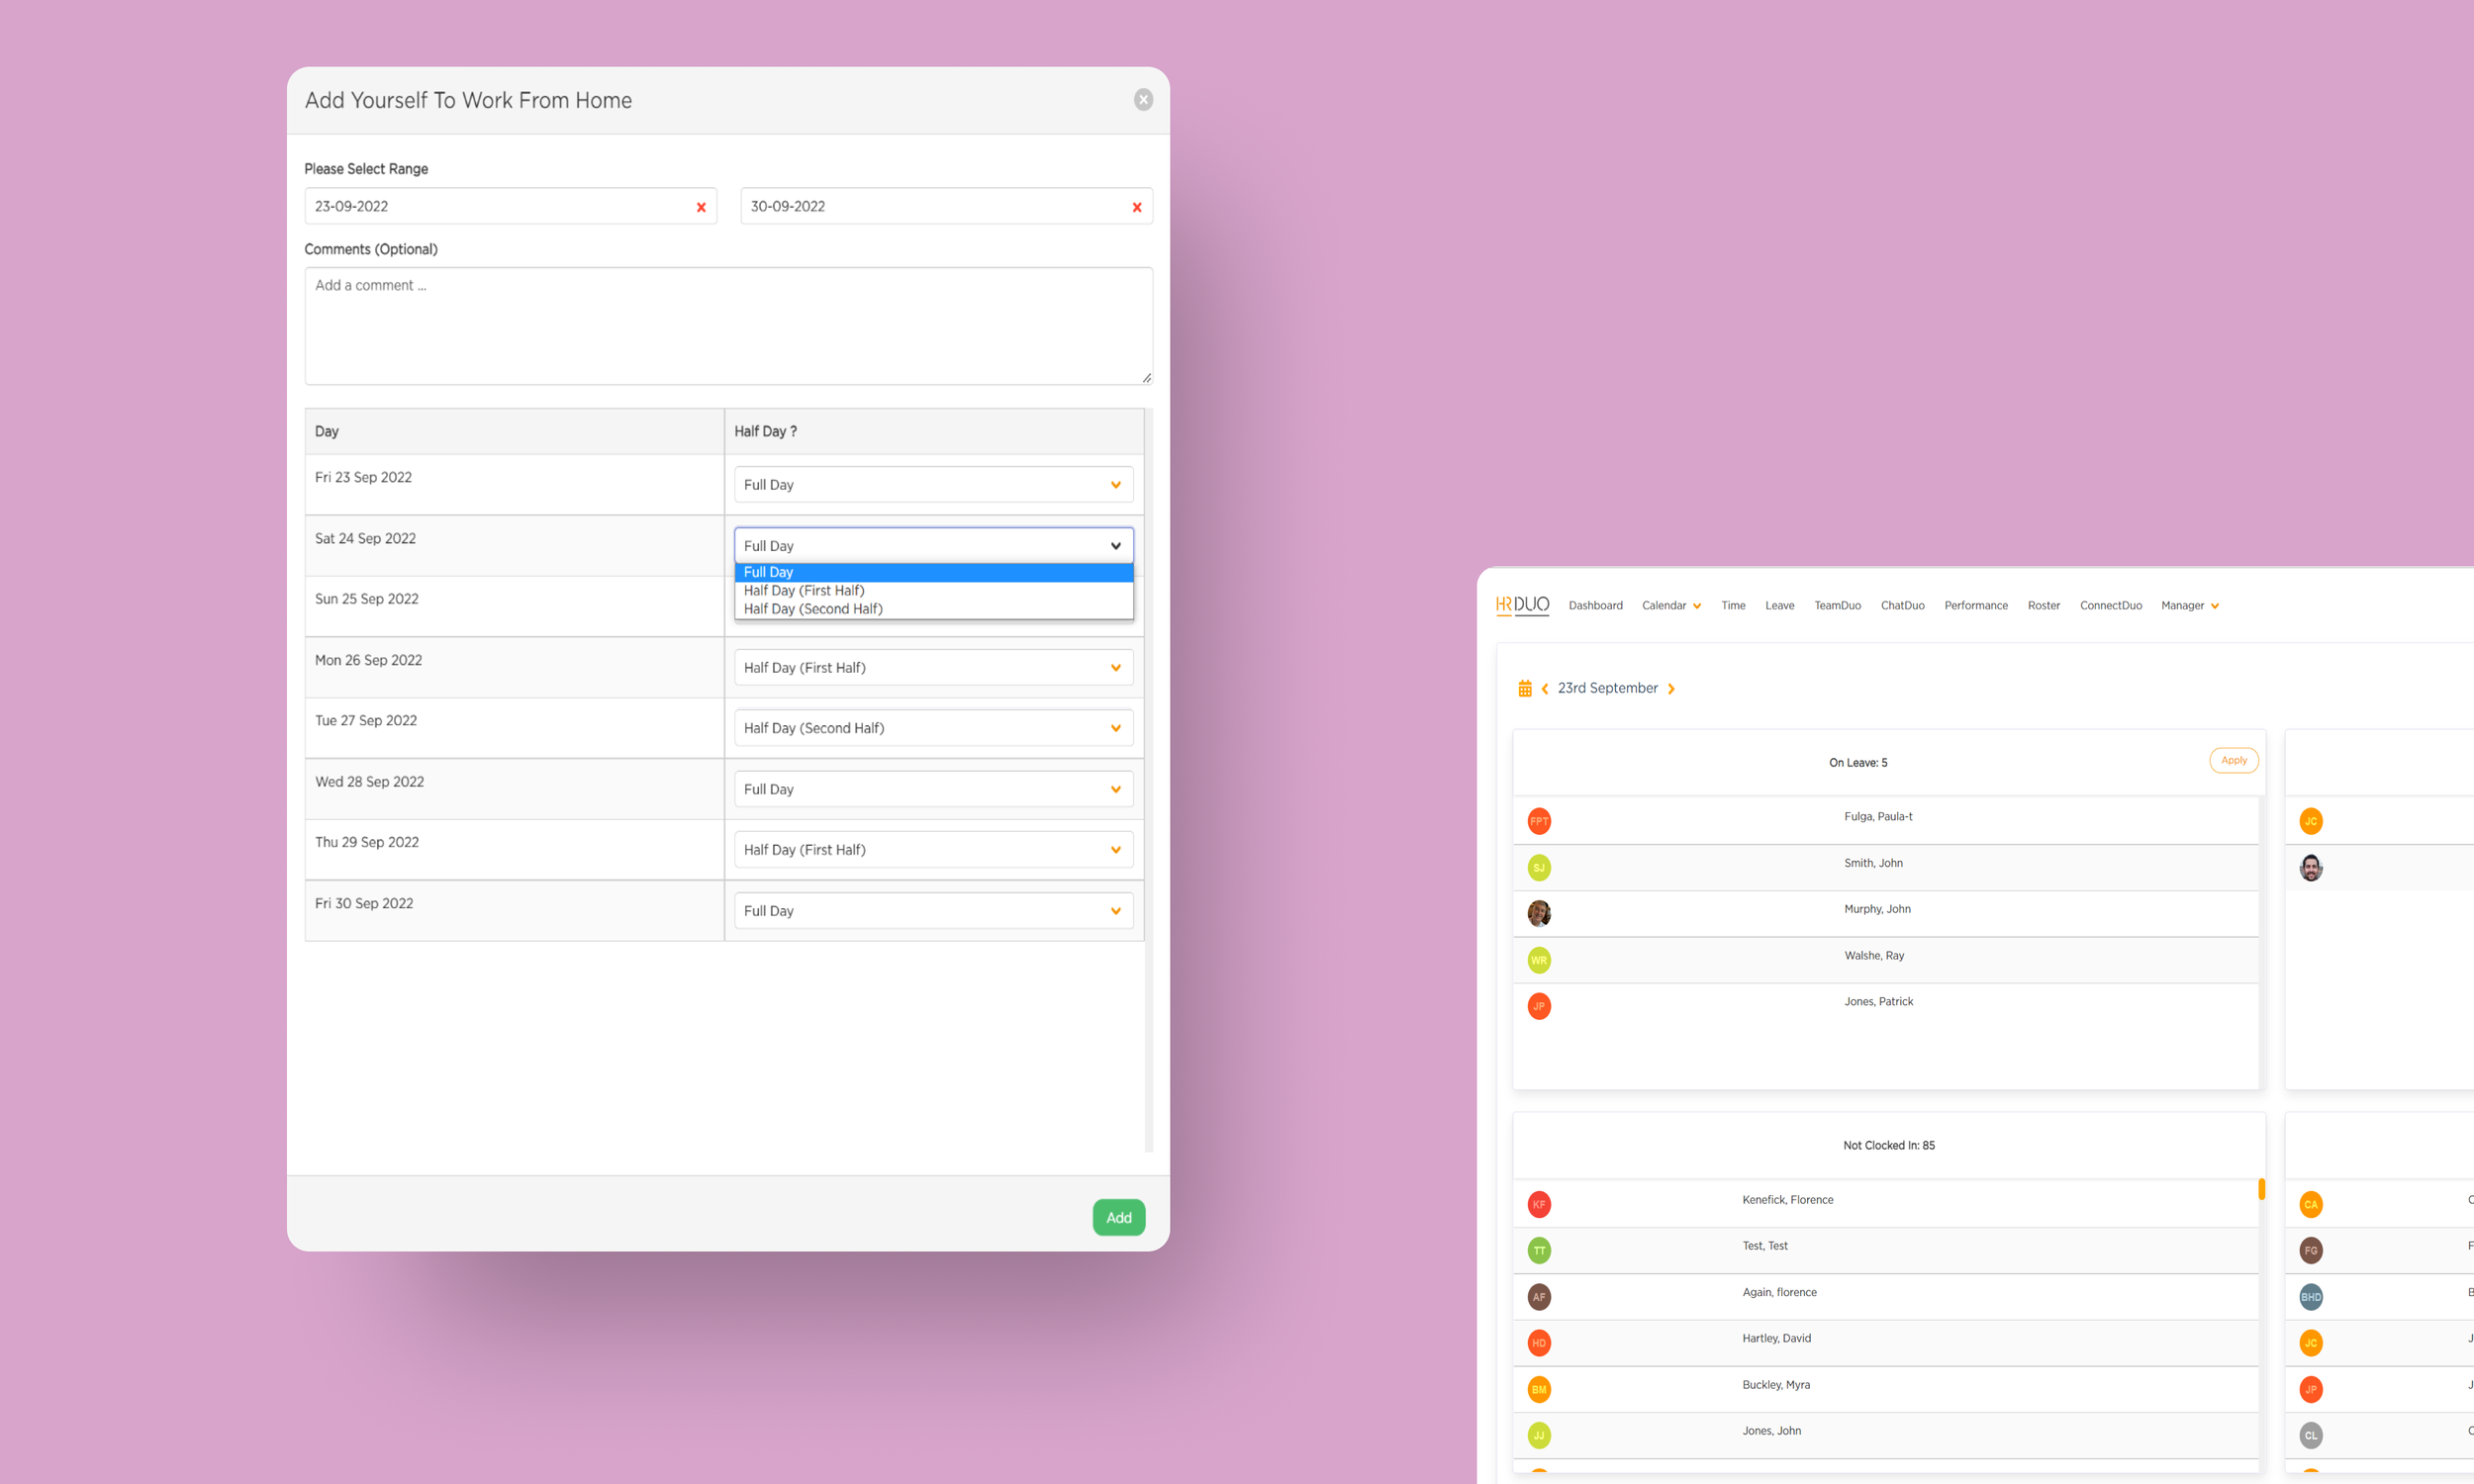Close the Work From Home dialog
Image resolution: width=2474 pixels, height=1484 pixels.
pos(1143,100)
